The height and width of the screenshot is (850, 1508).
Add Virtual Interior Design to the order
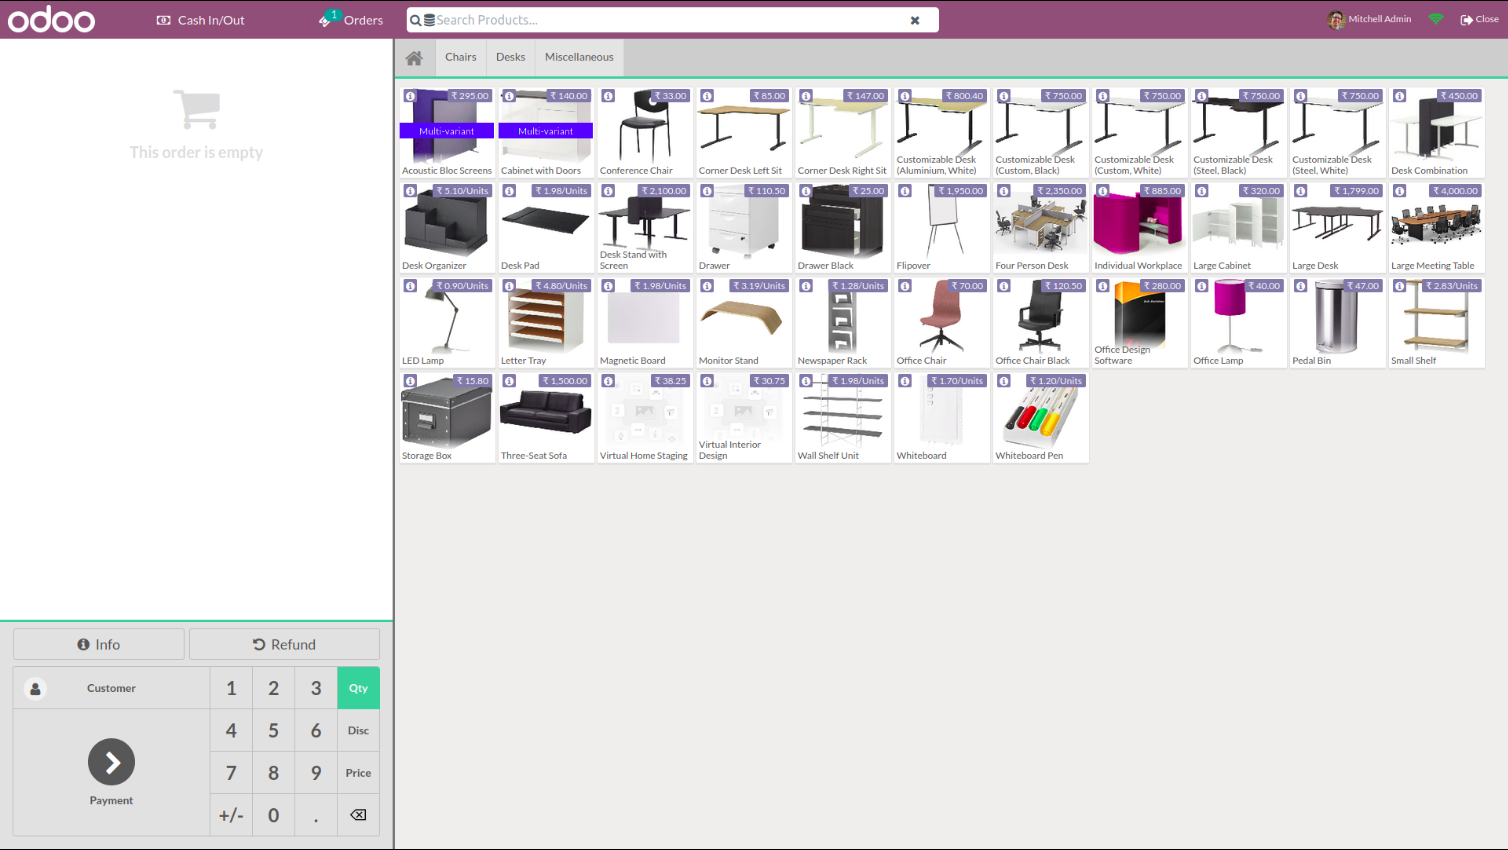tap(743, 418)
